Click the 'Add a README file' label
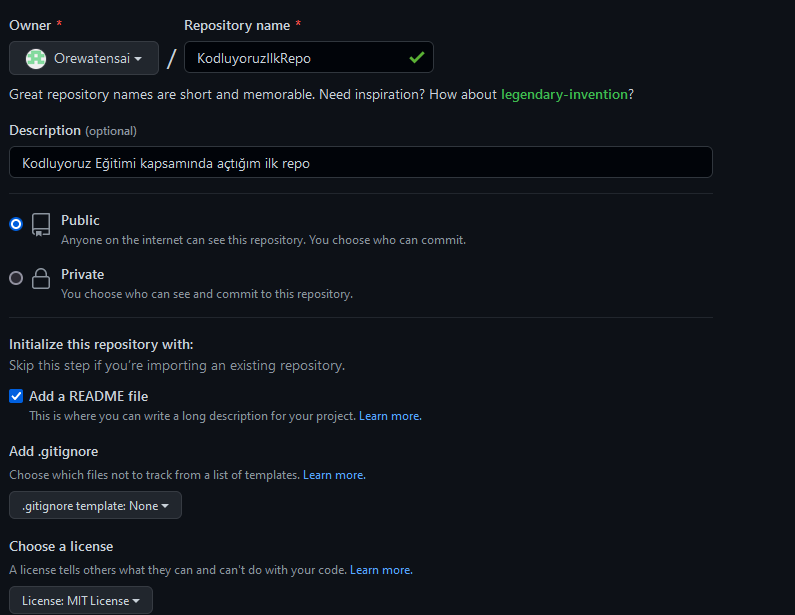795x615 pixels. pos(89,396)
